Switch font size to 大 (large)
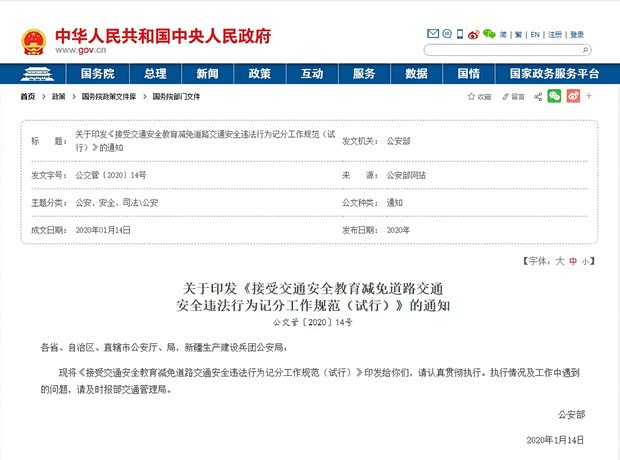The image size is (620, 460). click(x=560, y=260)
